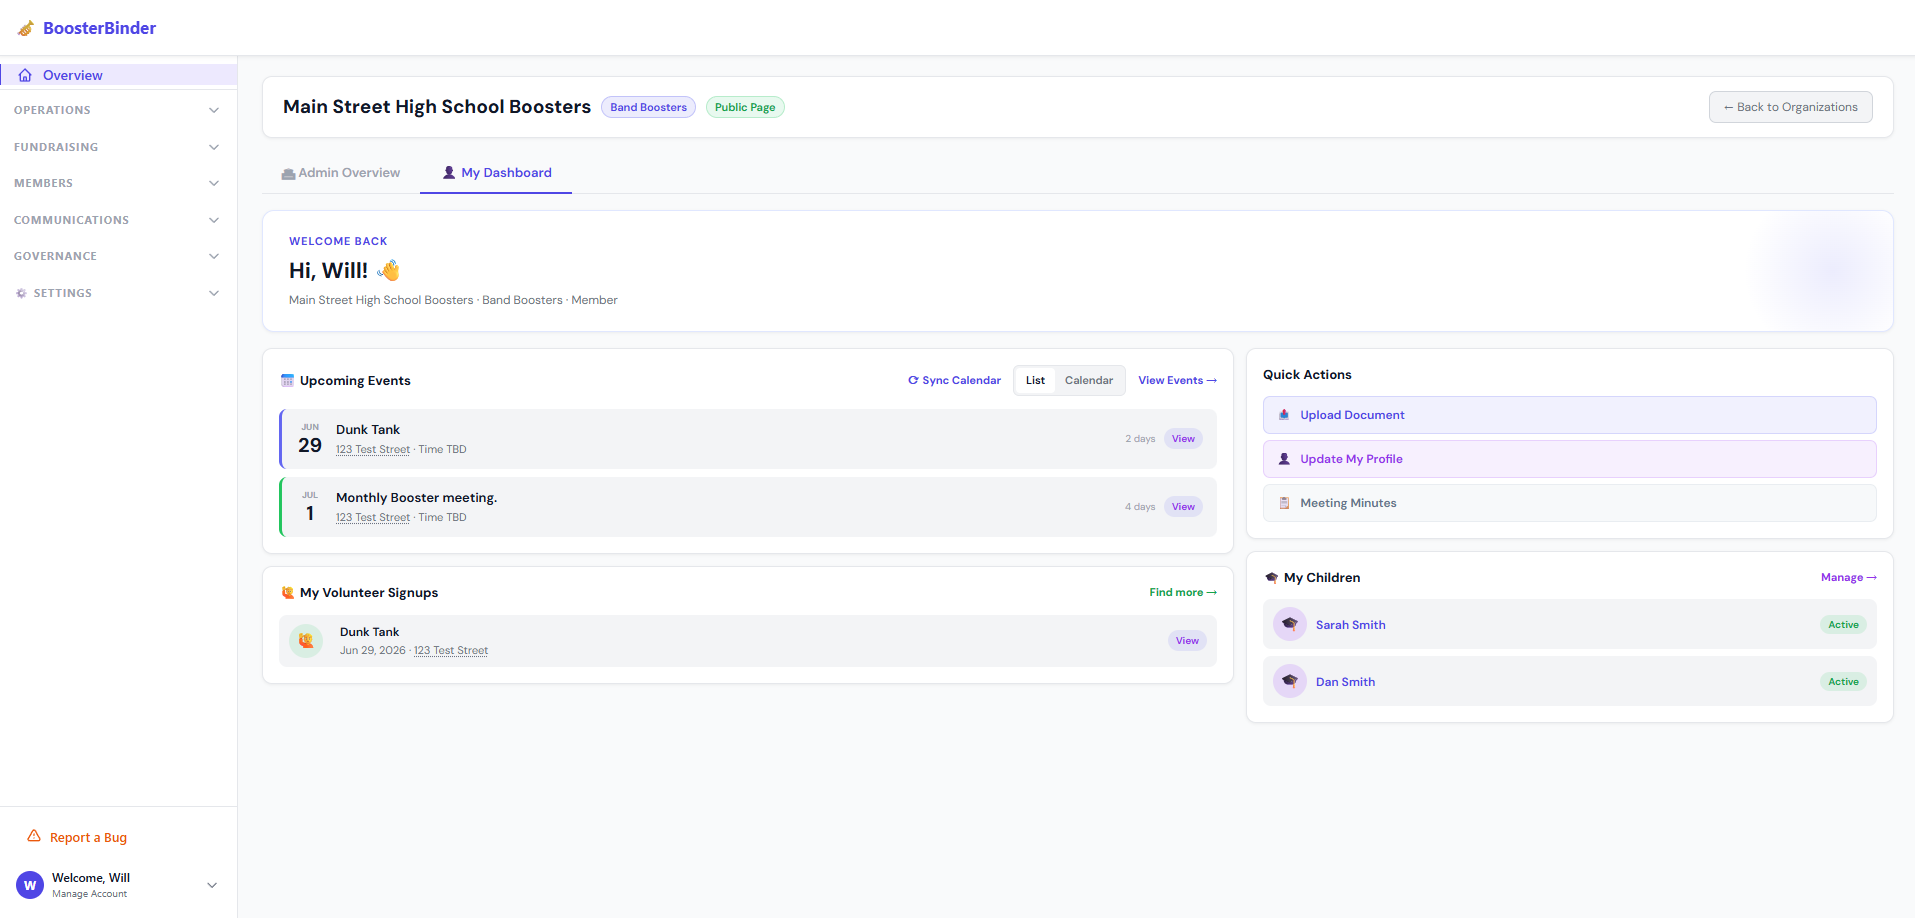Click the Admin Overview briefcase icon
1915x918 pixels.
pos(288,173)
